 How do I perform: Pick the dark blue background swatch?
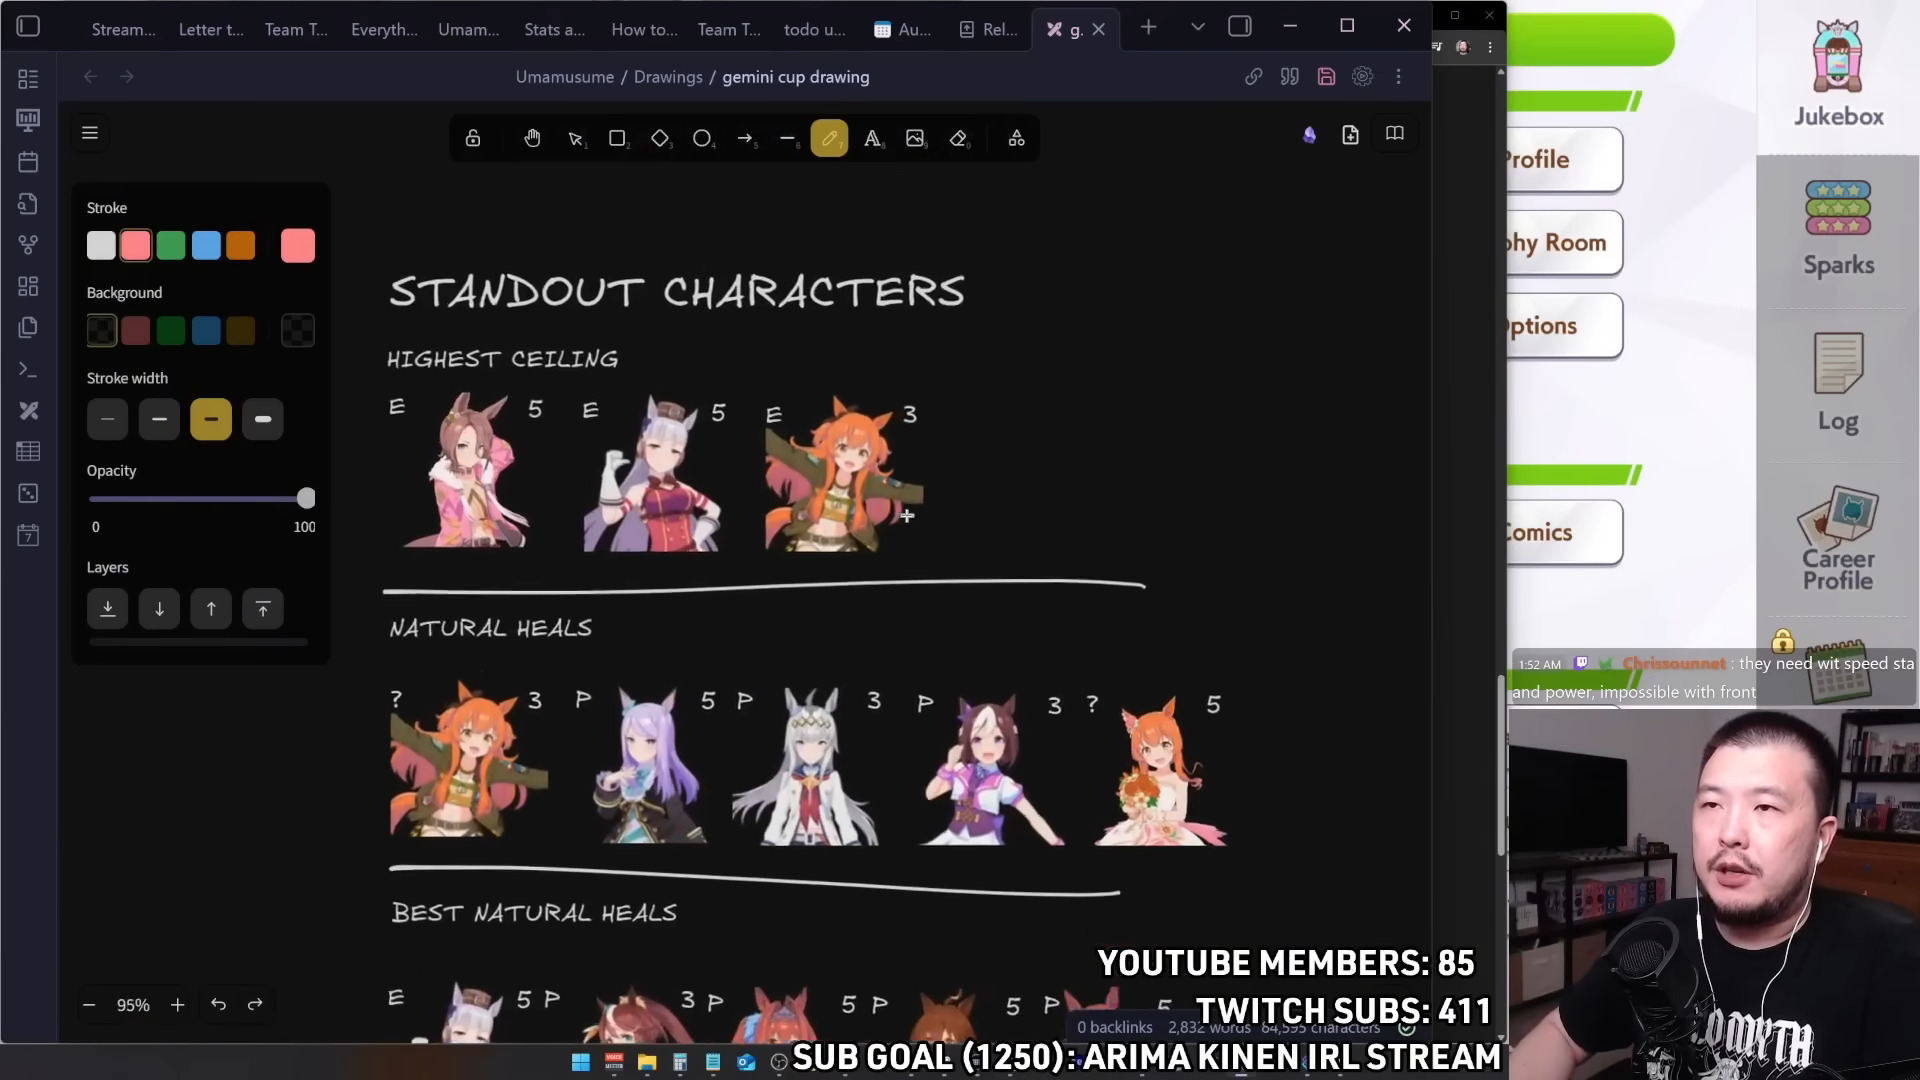(x=206, y=331)
